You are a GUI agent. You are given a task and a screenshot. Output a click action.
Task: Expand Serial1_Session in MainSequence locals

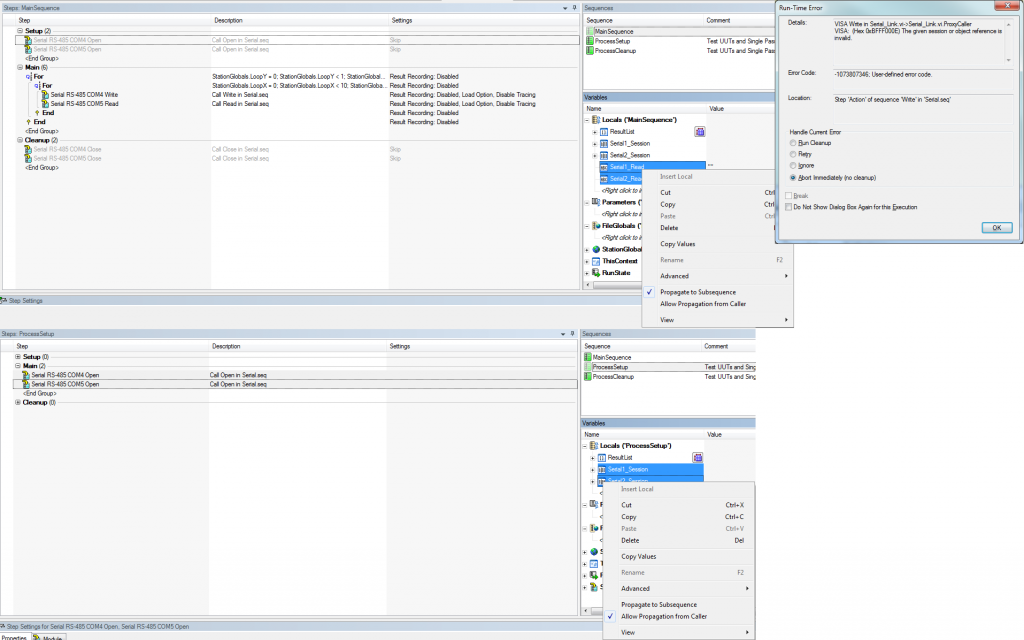[595, 143]
